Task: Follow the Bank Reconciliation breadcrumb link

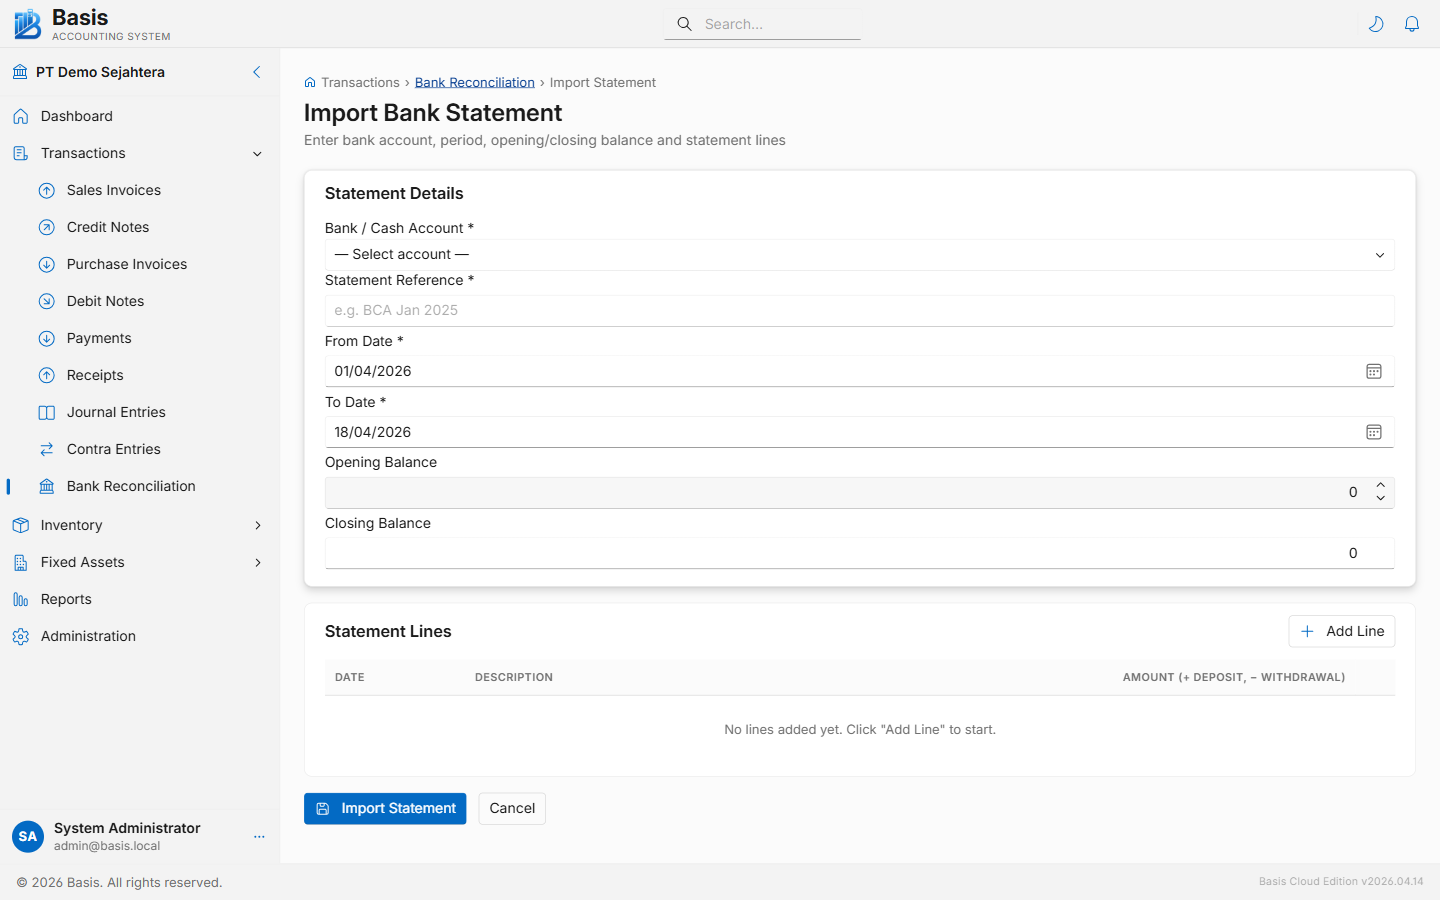Action: click(474, 82)
